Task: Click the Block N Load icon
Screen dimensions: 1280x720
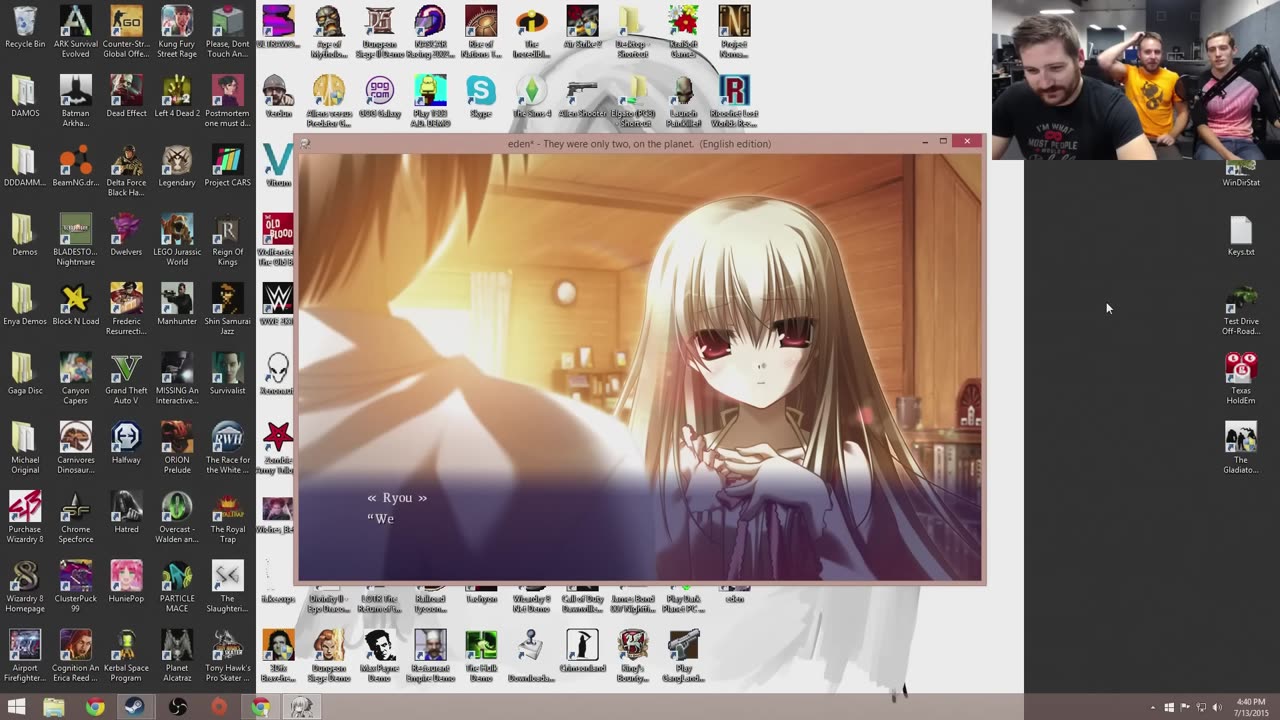Action: pyautogui.click(x=75, y=305)
